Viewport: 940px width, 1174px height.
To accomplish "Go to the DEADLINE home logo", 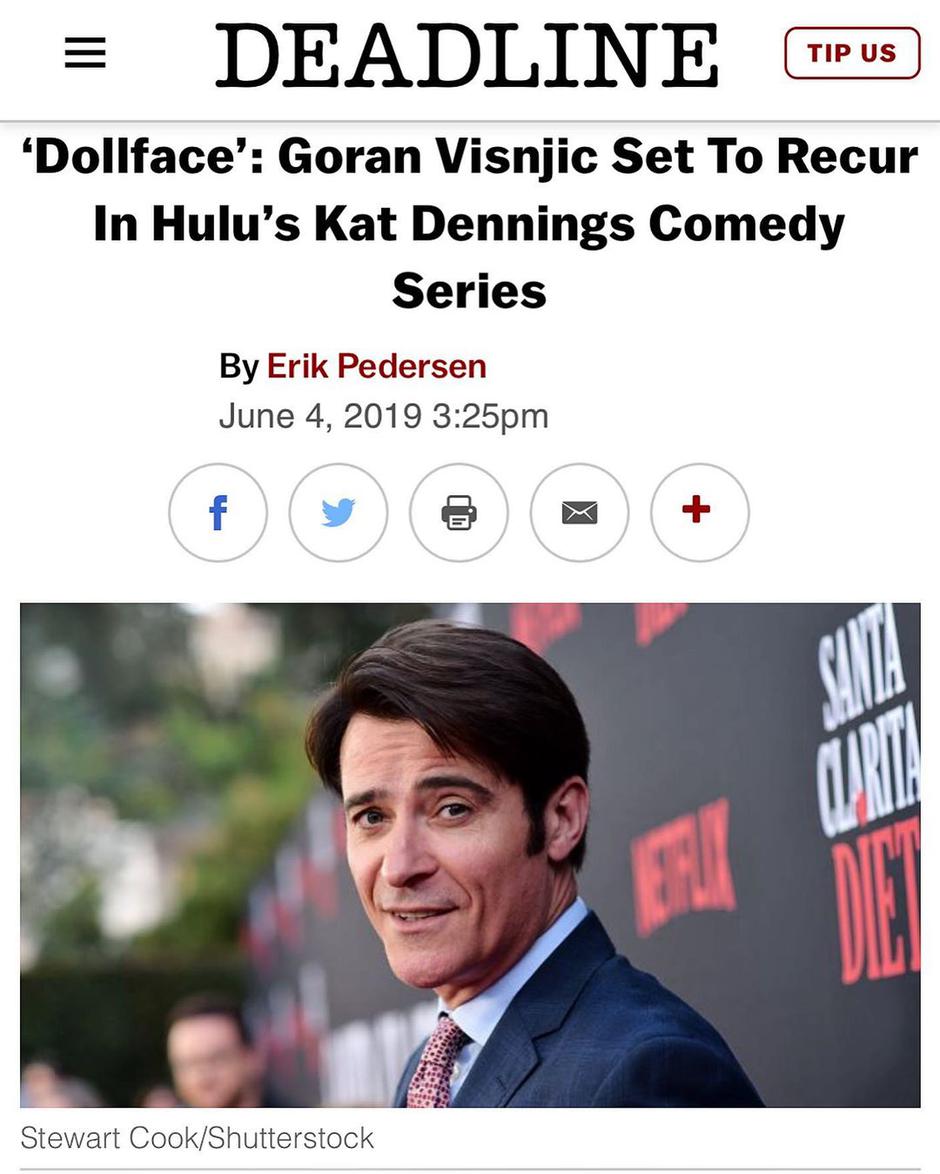I will point(467,54).
